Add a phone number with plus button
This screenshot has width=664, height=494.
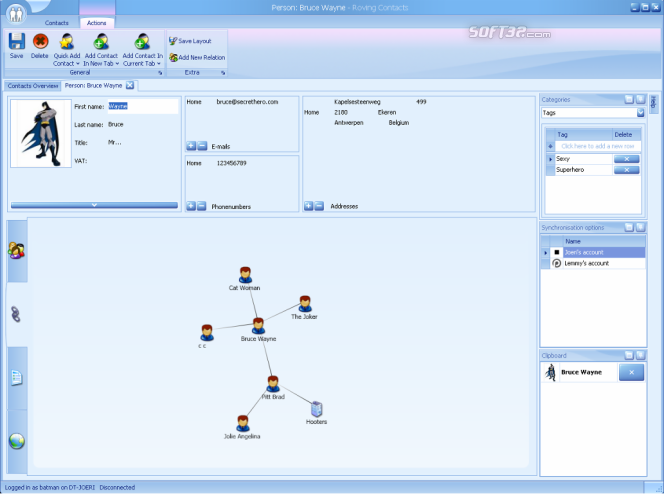tap(191, 206)
